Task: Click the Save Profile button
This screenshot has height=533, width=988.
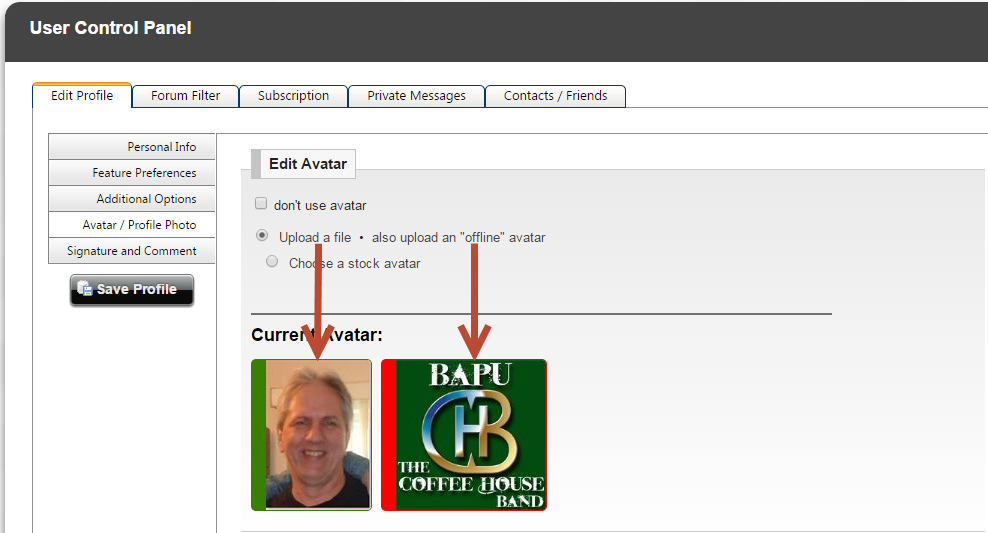Action: point(132,290)
